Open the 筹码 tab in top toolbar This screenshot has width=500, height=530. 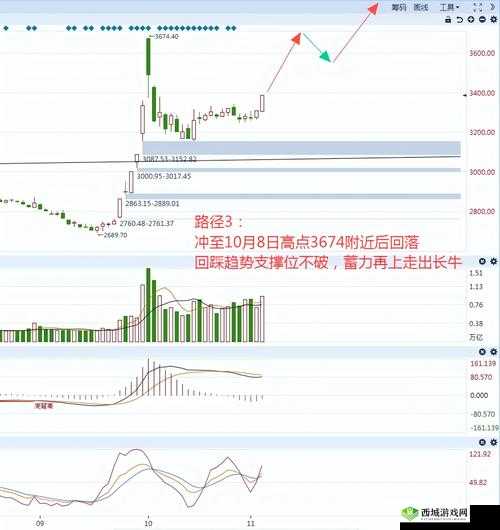tap(399, 7)
